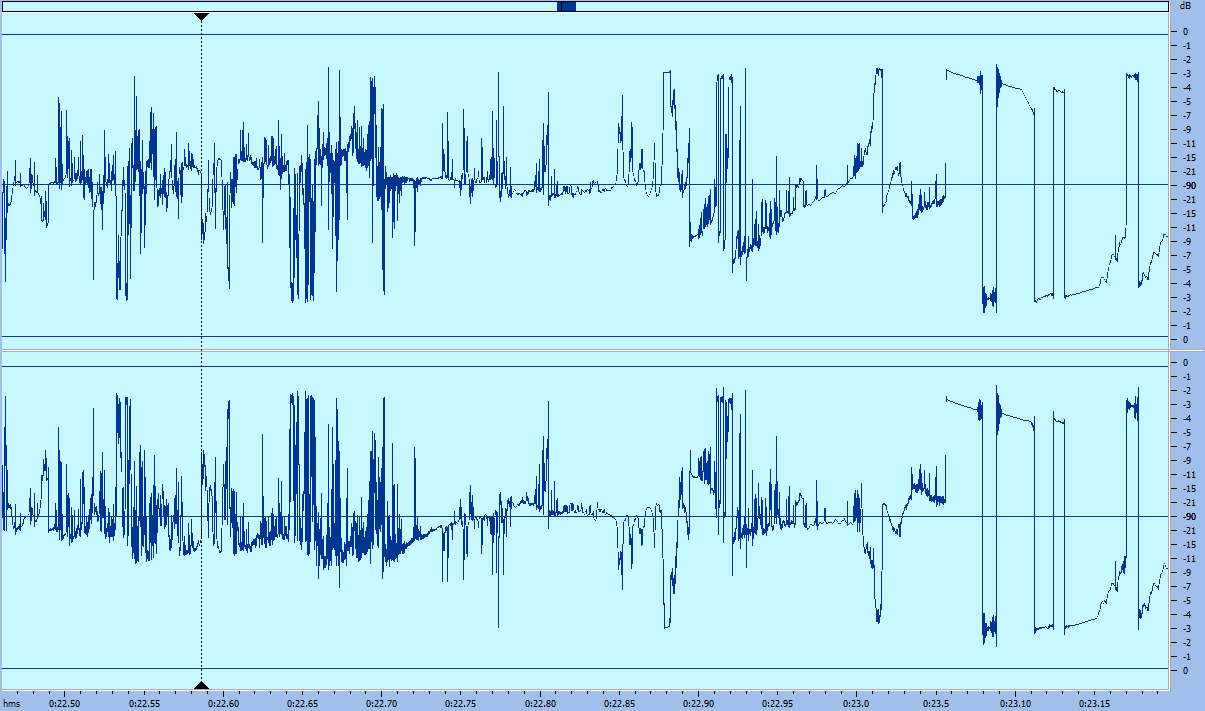Image resolution: width=1205 pixels, height=711 pixels.
Task: Click 0:22.90 on the time ruler
Action: point(698,703)
